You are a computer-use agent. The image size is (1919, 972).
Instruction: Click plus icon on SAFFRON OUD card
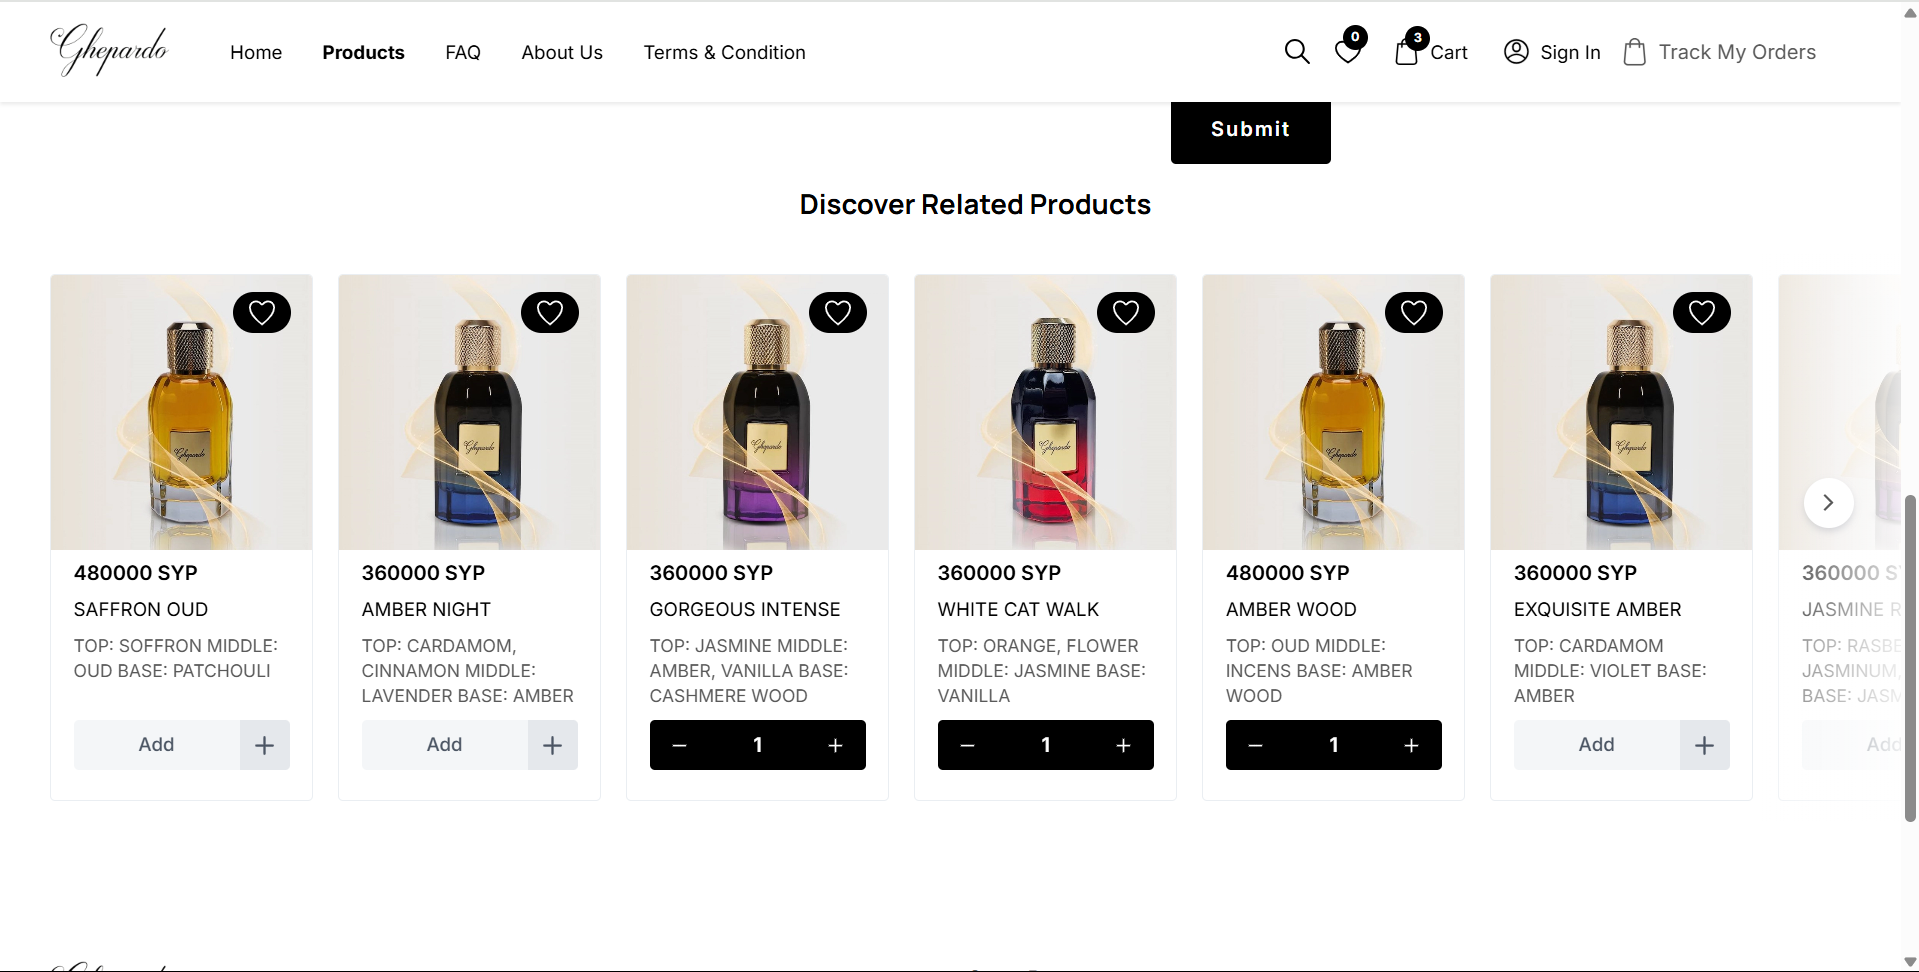pos(265,745)
